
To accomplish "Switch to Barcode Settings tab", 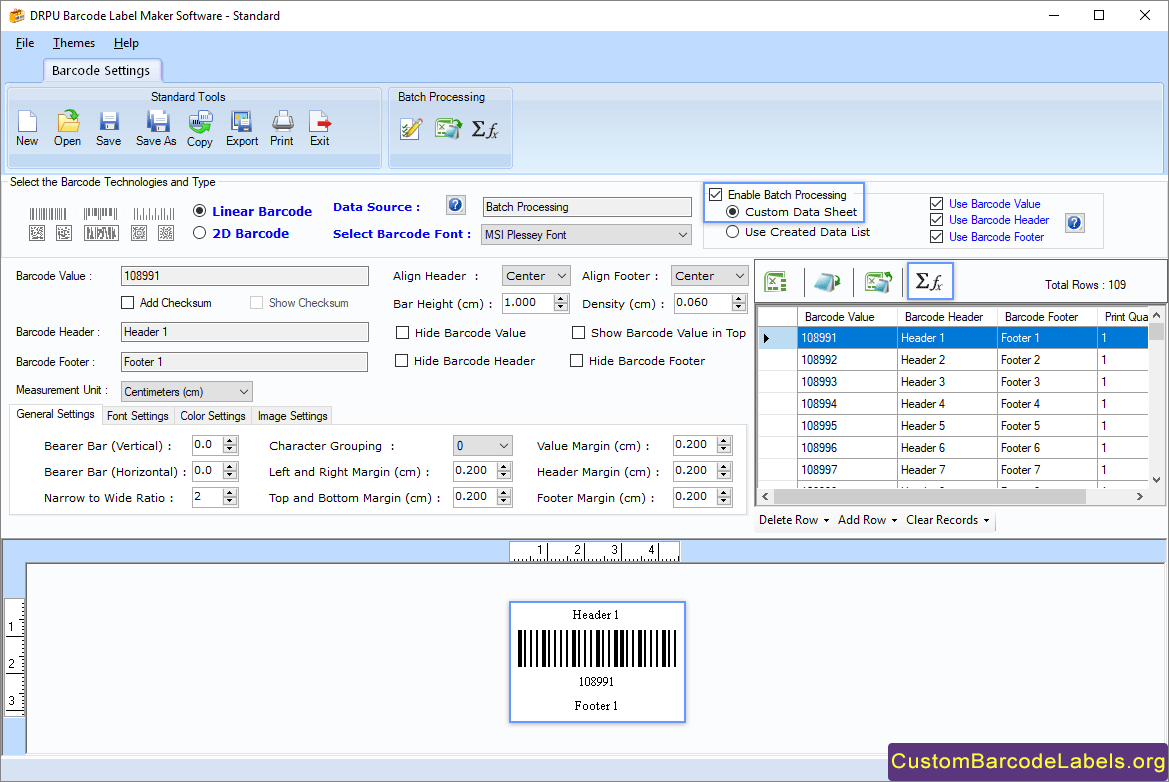I will coord(101,70).
